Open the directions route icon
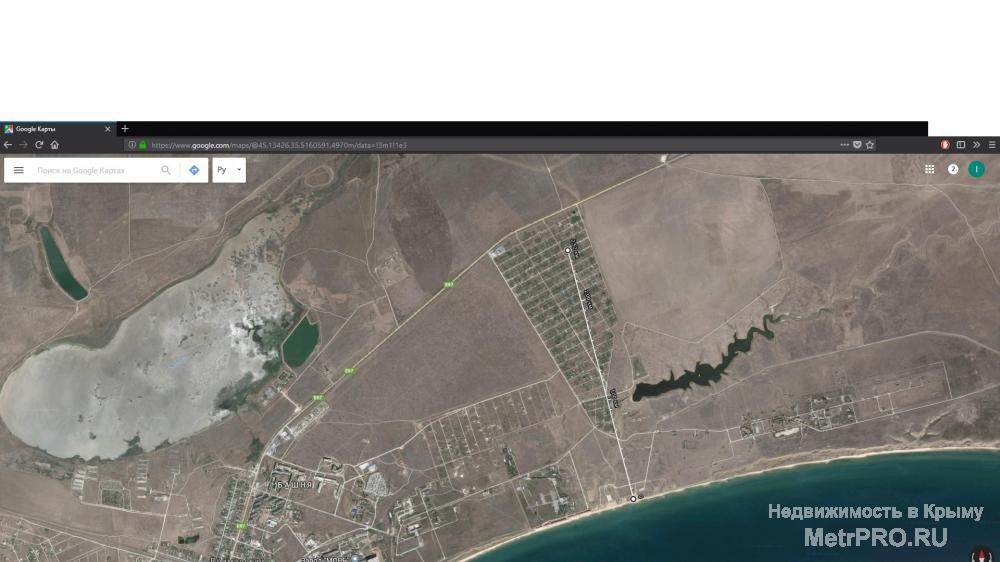This screenshot has height=562, width=1000. point(194,170)
